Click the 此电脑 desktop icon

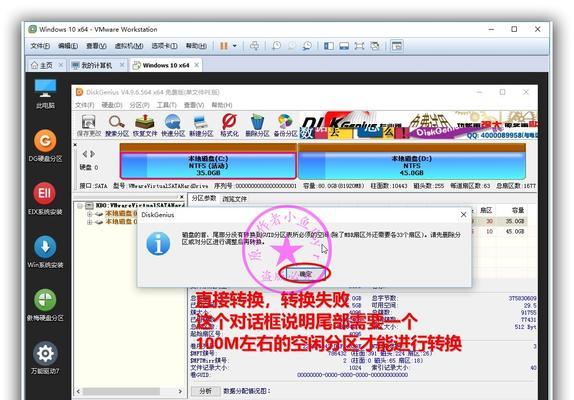45,94
